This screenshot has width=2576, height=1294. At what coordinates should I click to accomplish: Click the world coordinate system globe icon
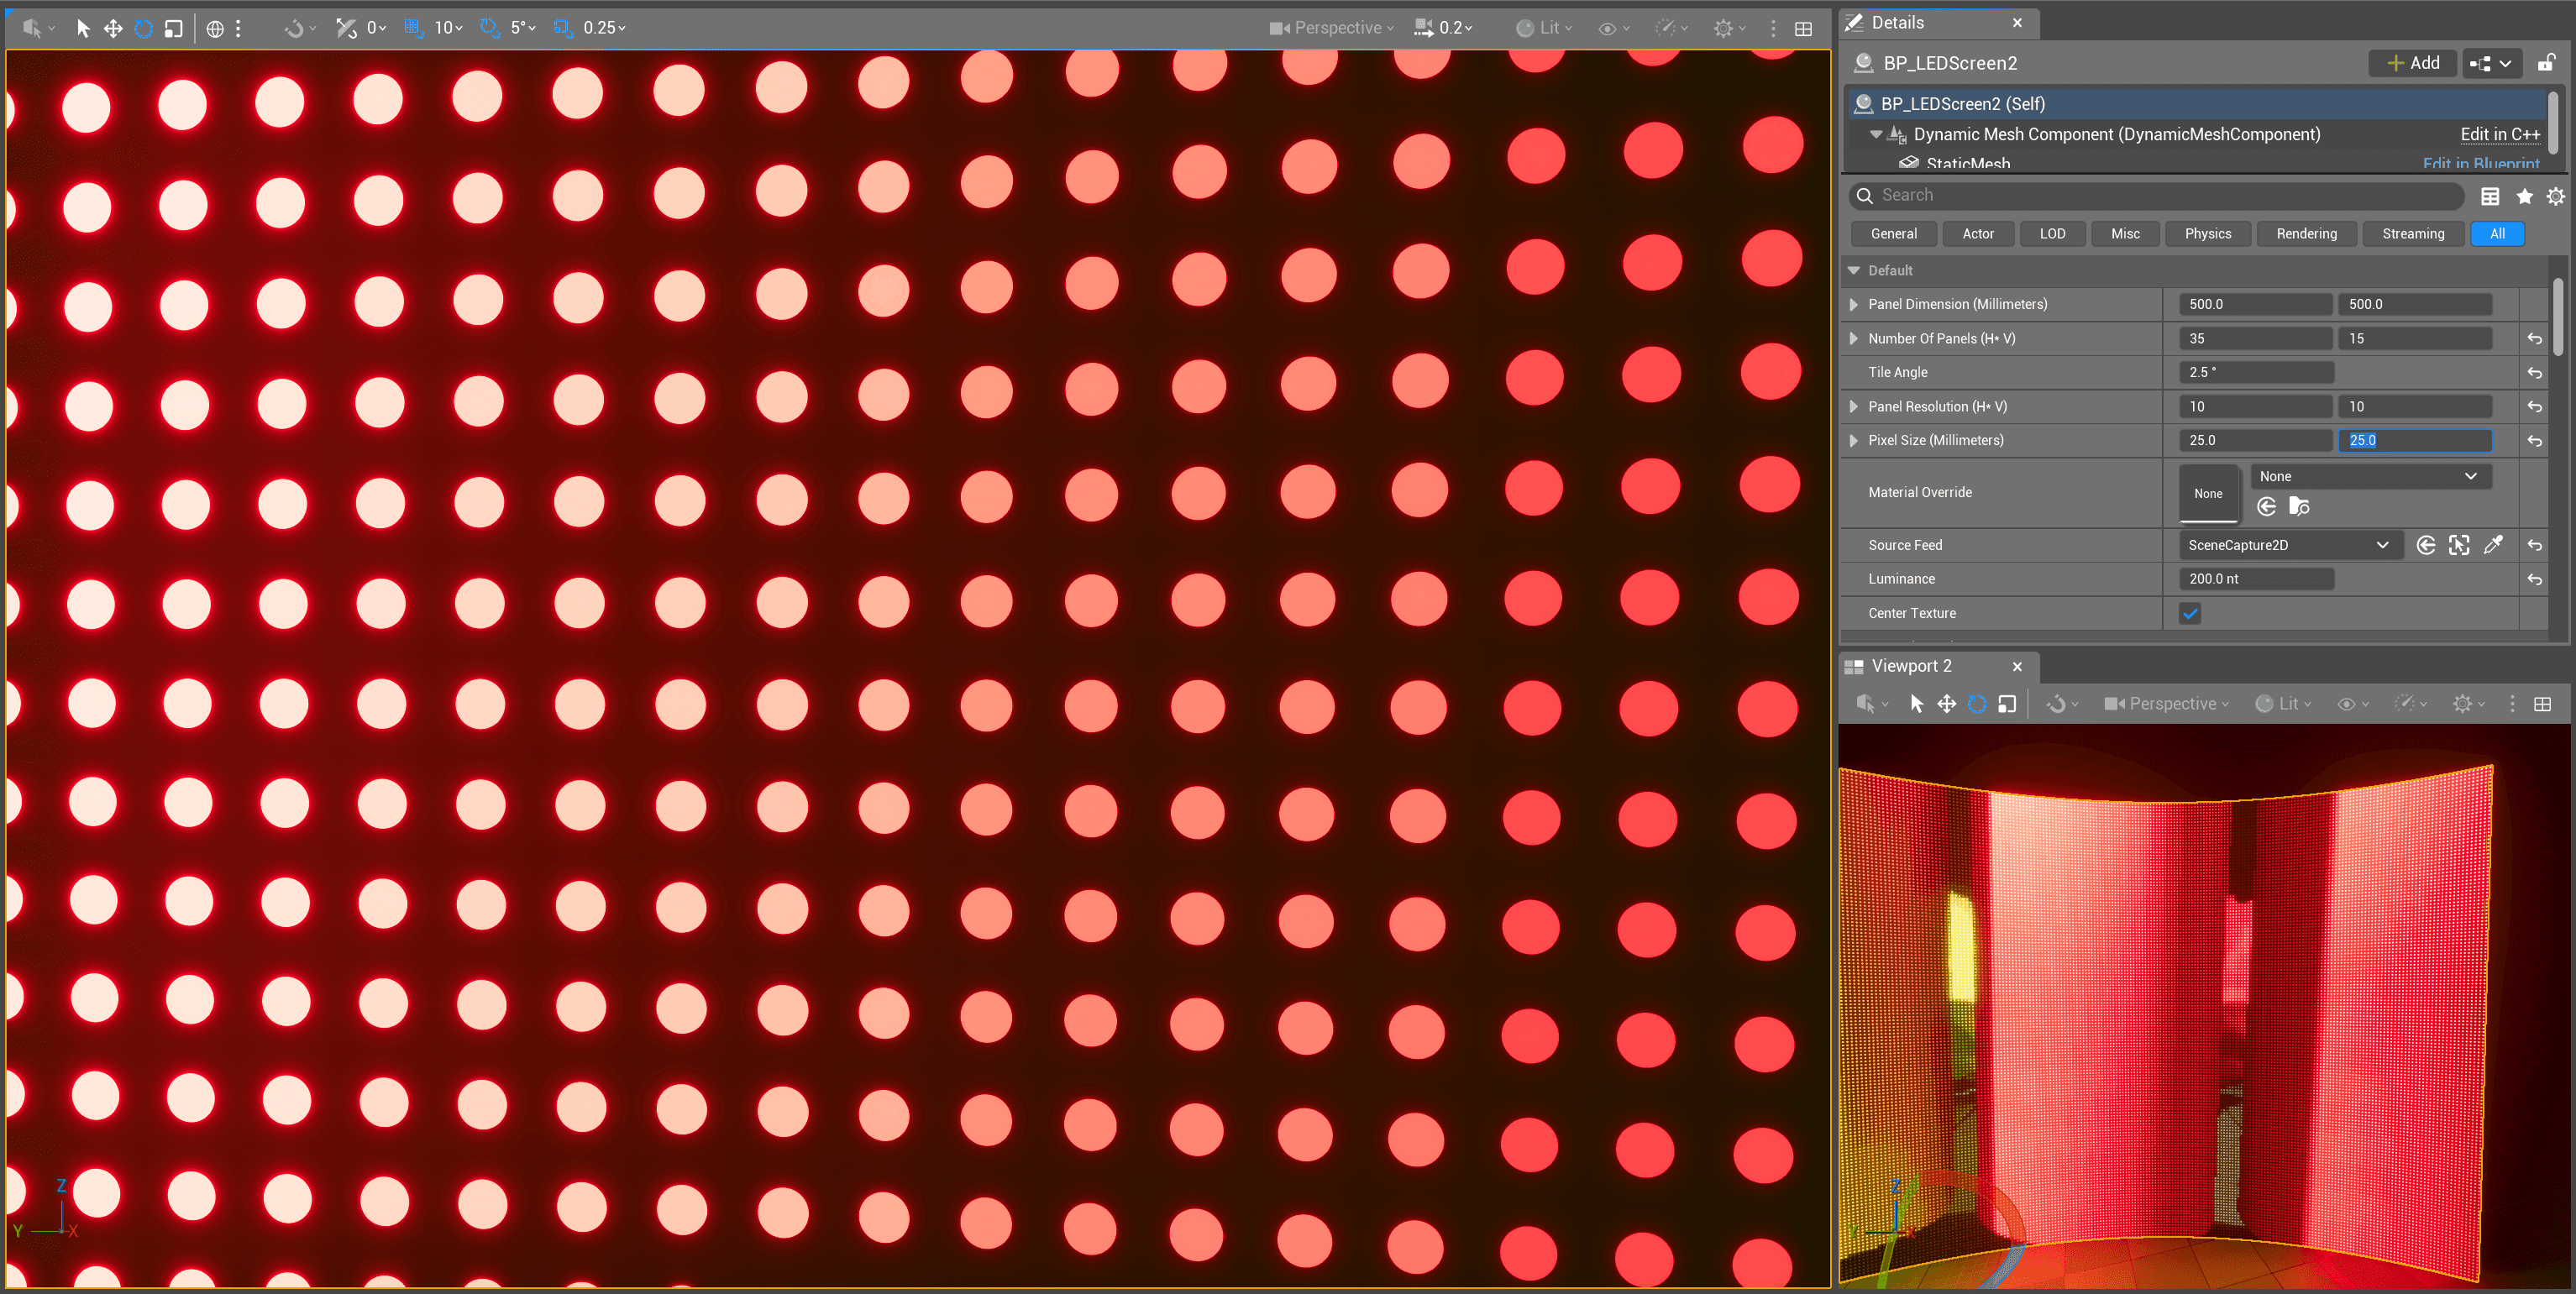point(214,28)
